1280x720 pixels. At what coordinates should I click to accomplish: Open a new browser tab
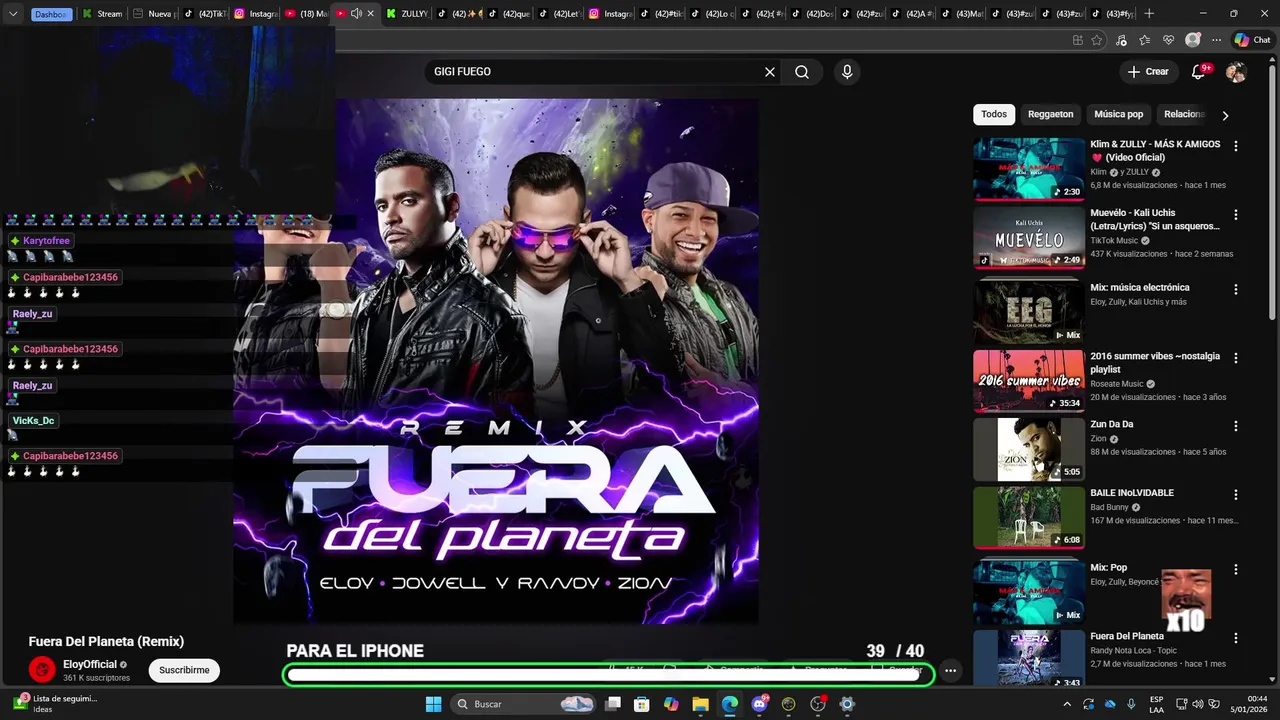click(x=1149, y=14)
